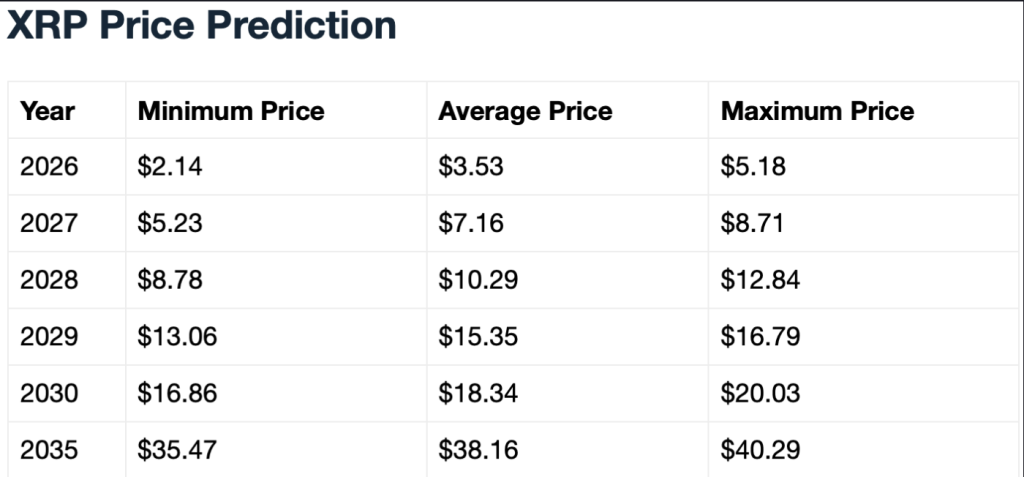Select the Average Price column header

click(x=525, y=110)
